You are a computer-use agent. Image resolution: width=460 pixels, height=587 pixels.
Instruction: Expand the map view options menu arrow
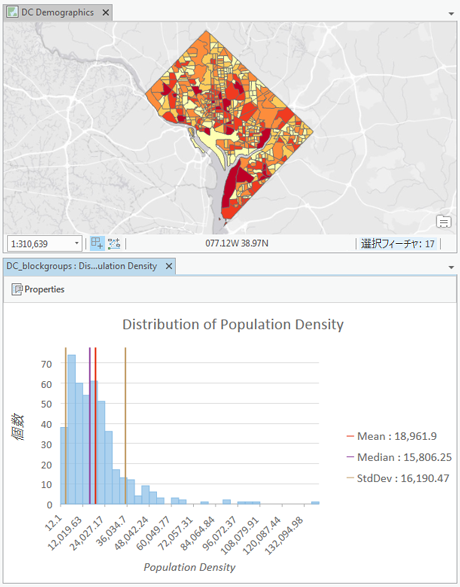[x=451, y=14]
